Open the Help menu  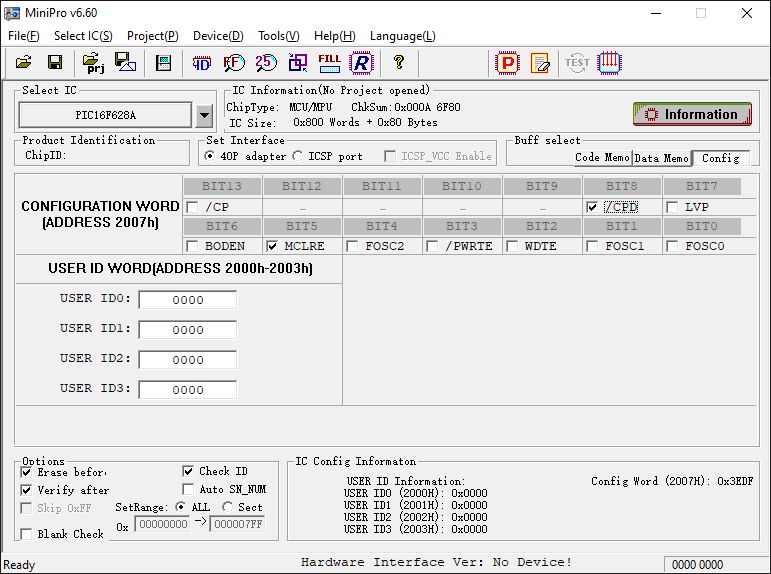tap(334, 36)
